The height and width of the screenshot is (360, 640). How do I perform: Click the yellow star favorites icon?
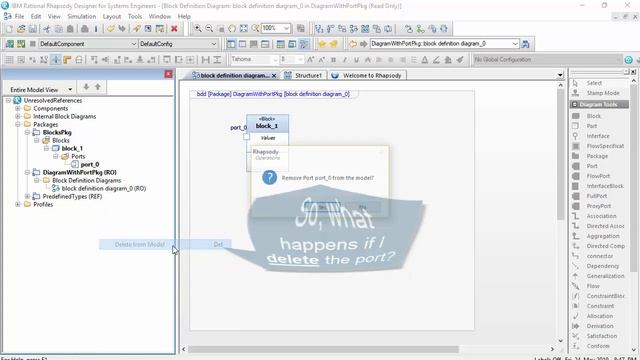point(322,44)
